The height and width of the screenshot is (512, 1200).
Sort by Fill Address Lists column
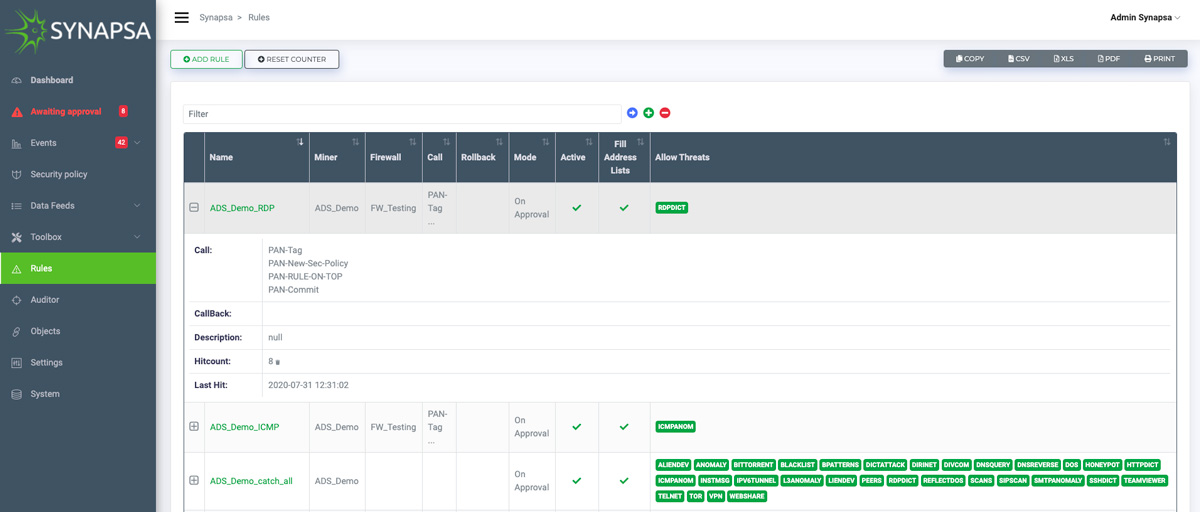(624, 157)
